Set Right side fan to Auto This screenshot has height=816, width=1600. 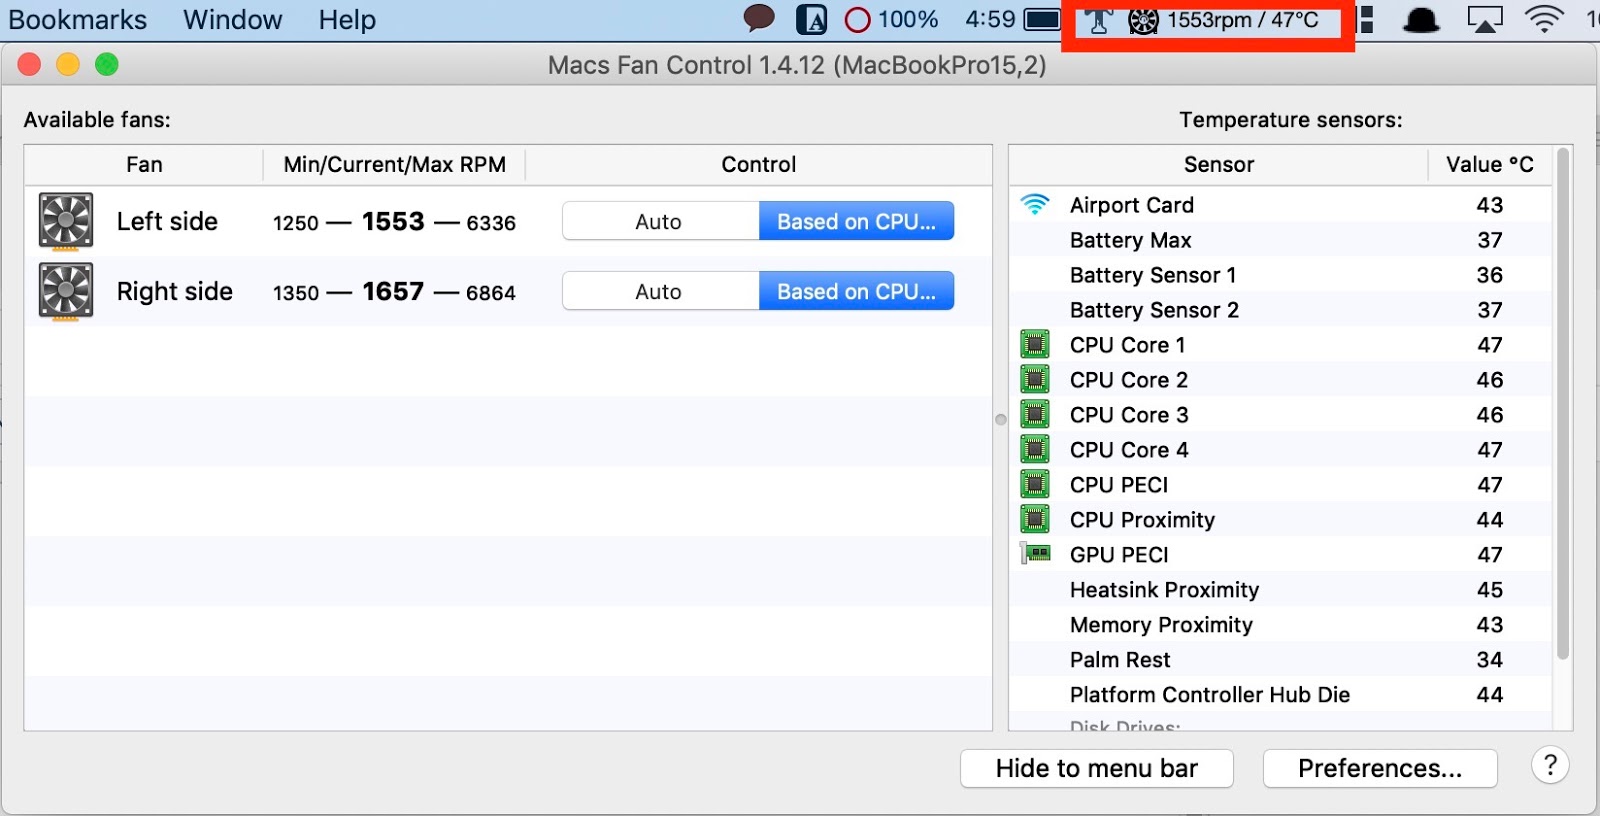click(x=660, y=291)
